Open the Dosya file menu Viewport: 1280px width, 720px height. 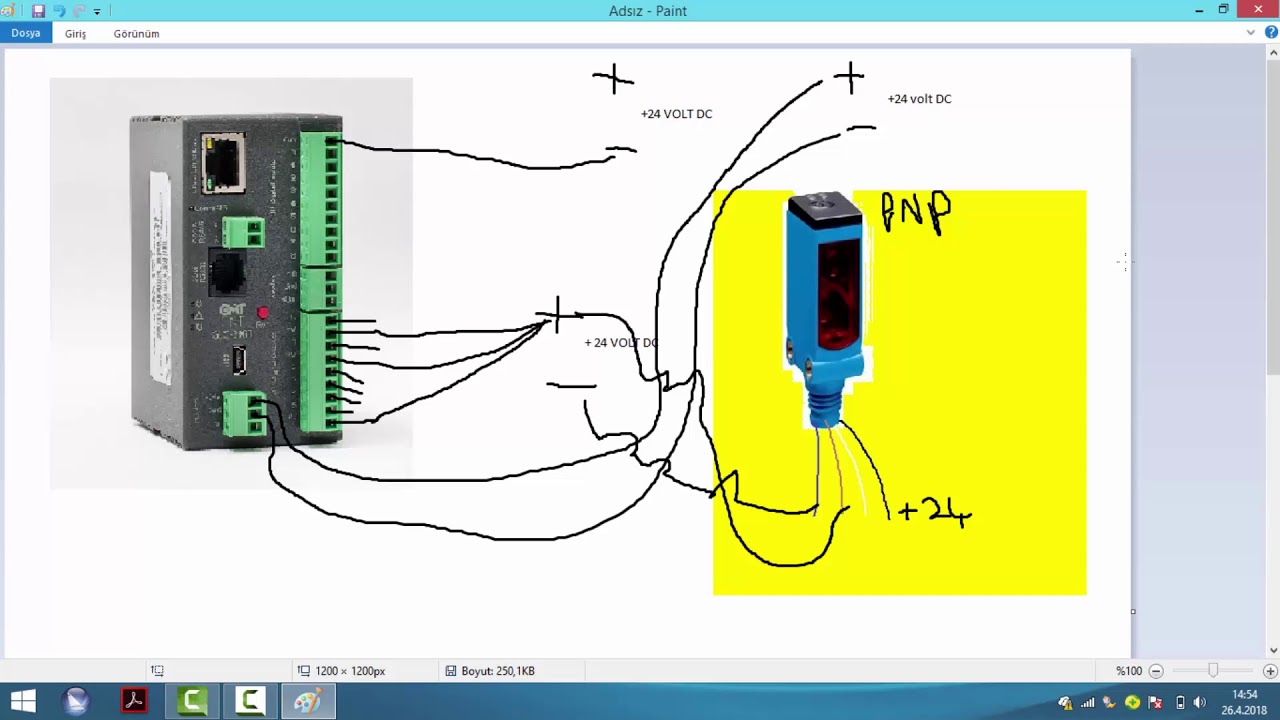point(26,33)
